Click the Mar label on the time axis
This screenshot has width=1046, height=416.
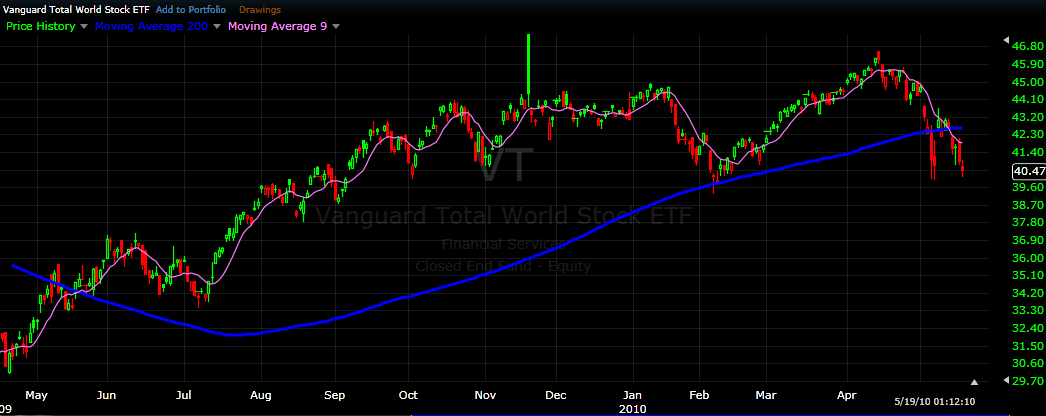(766, 395)
